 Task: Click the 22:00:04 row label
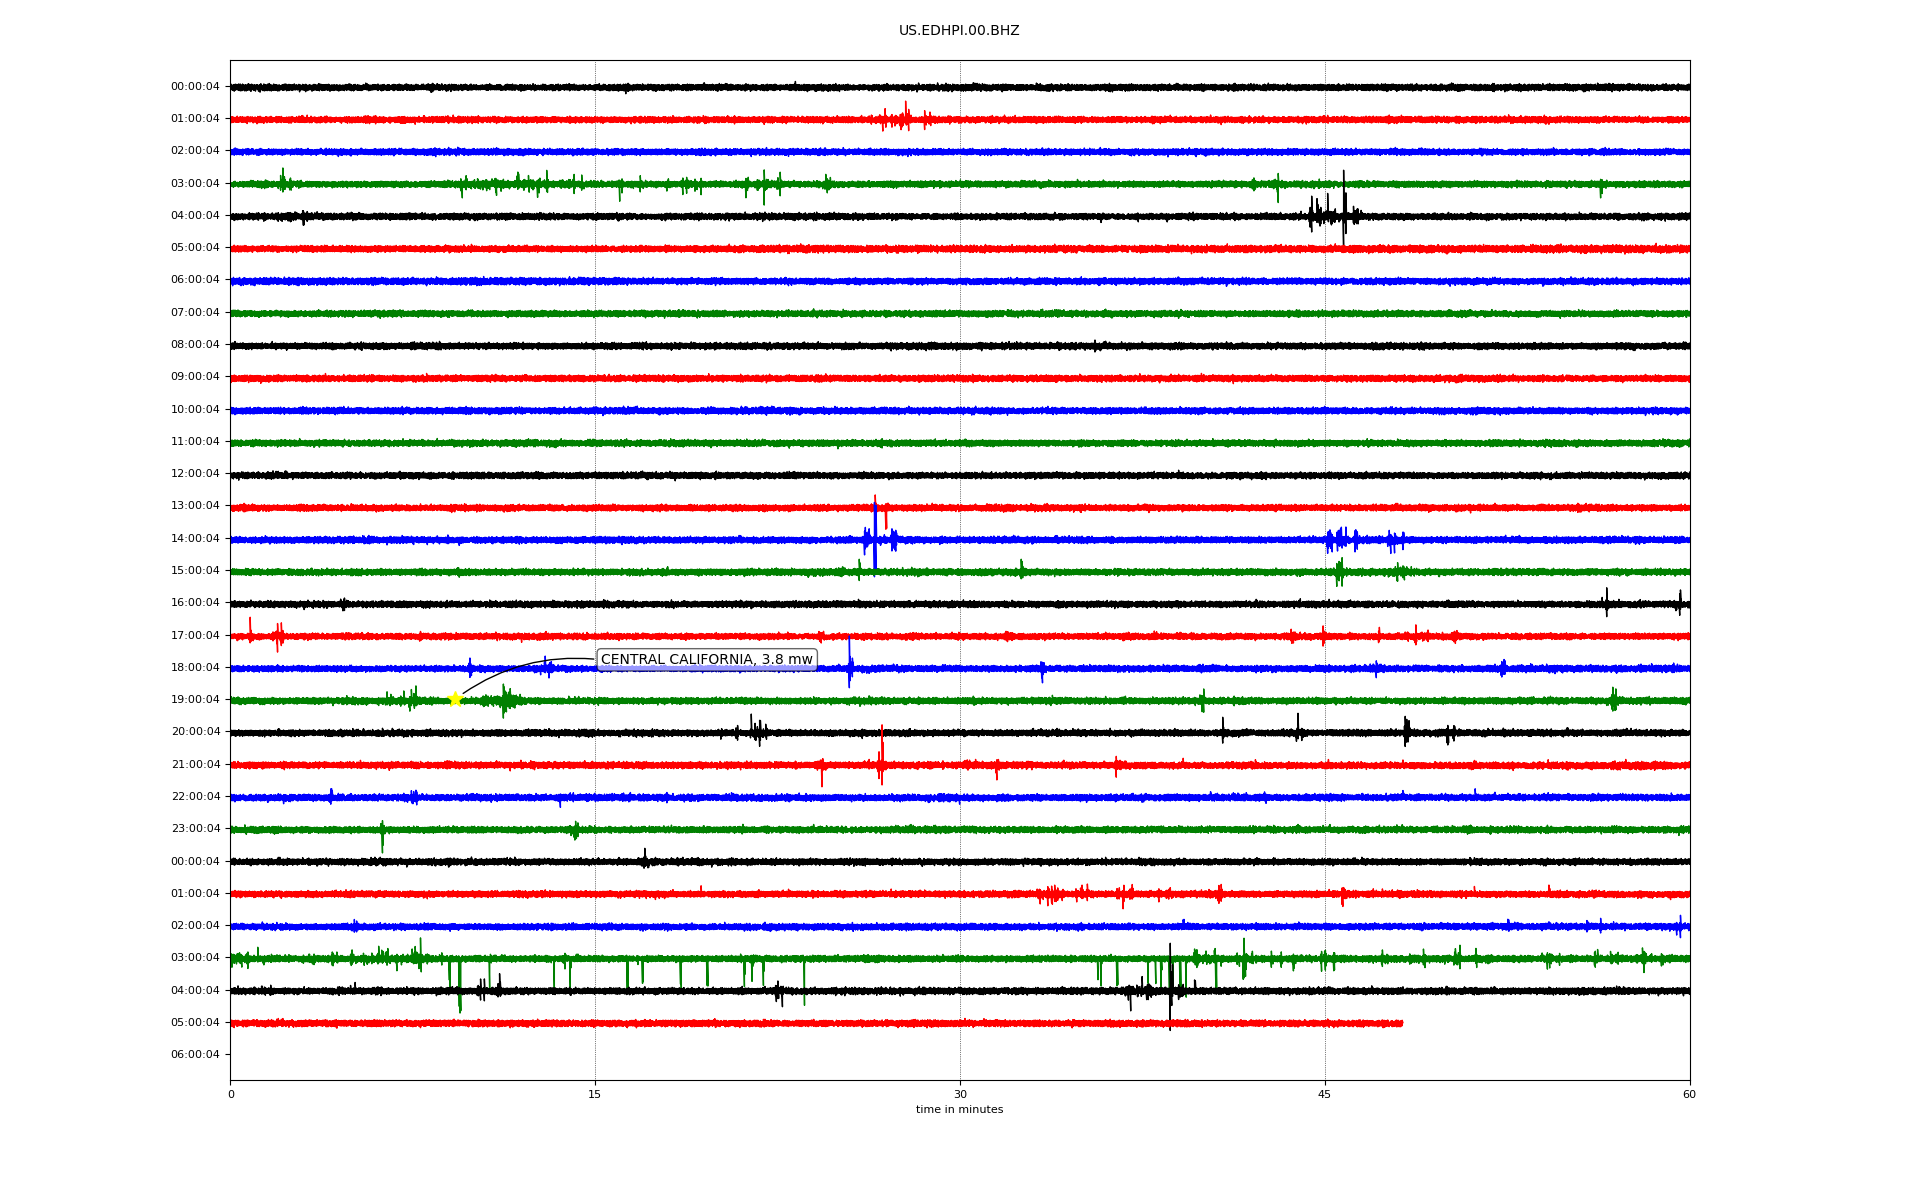click(195, 797)
